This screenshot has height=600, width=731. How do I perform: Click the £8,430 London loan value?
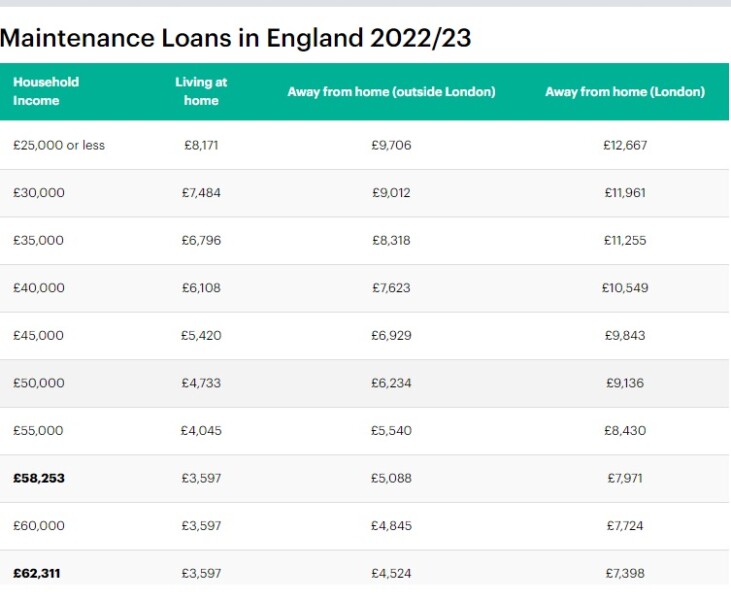click(625, 431)
